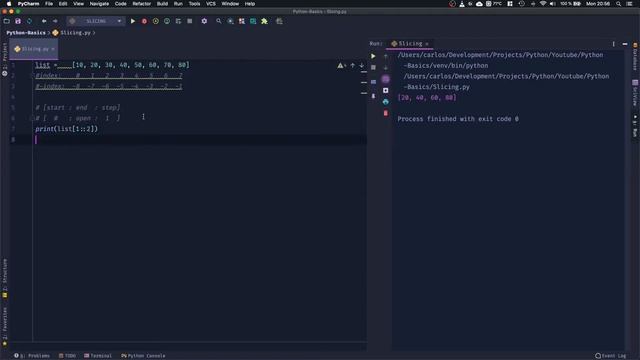The width and height of the screenshot is (640, 360).
Task: Open macOS Spotlight search in the menu bar
Action: [x=618, y=4]
